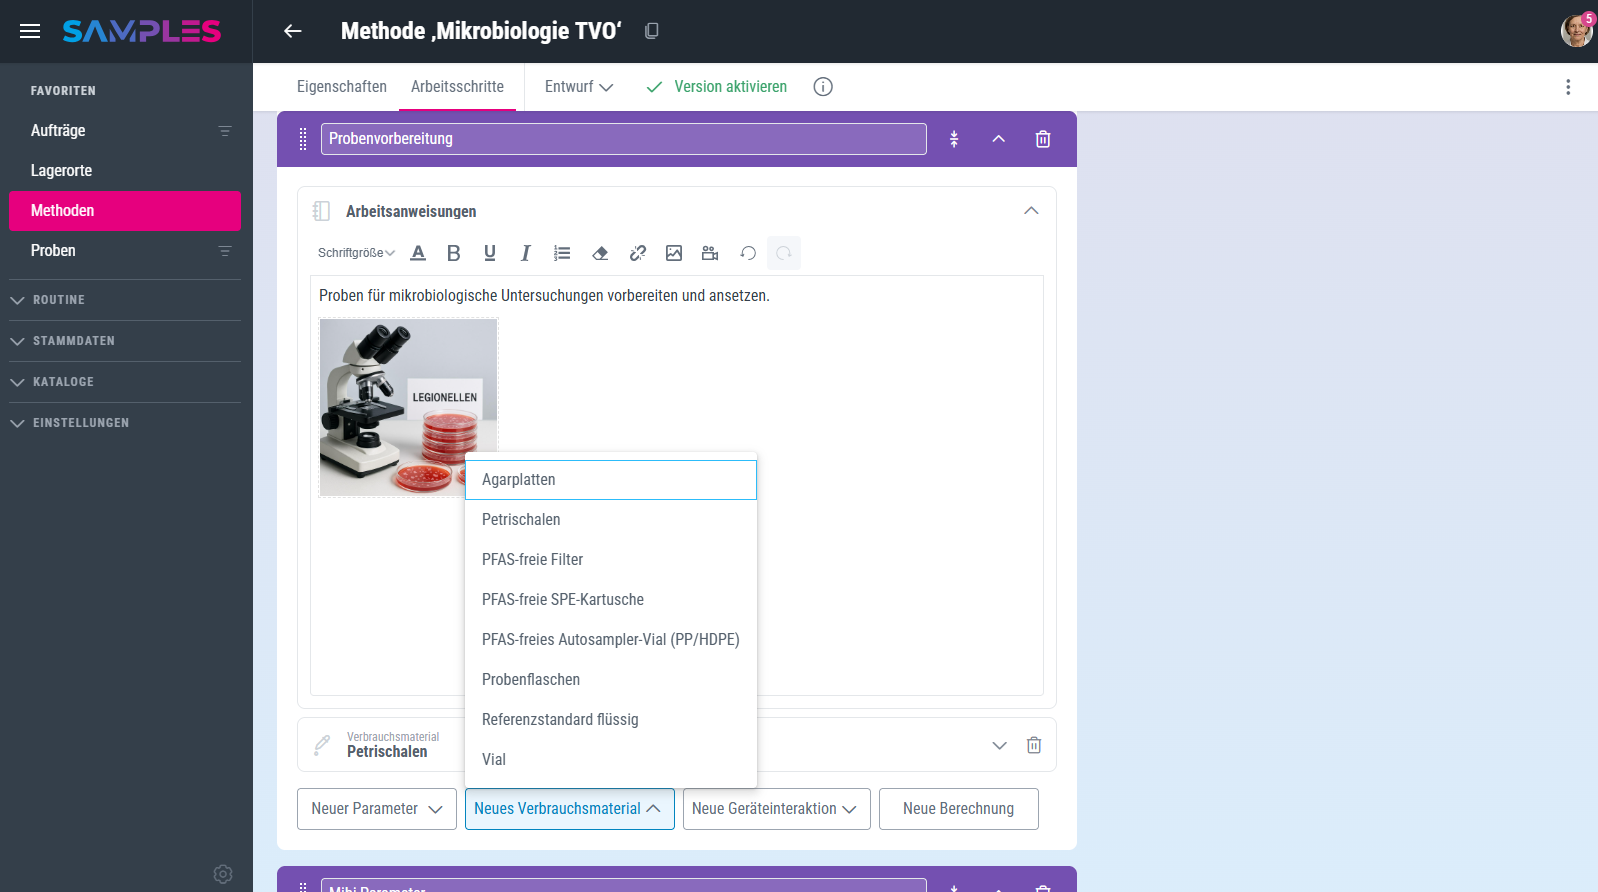1598x892 pixels.
Task: Insert a numbered list
Action: [x=562, y=253]
